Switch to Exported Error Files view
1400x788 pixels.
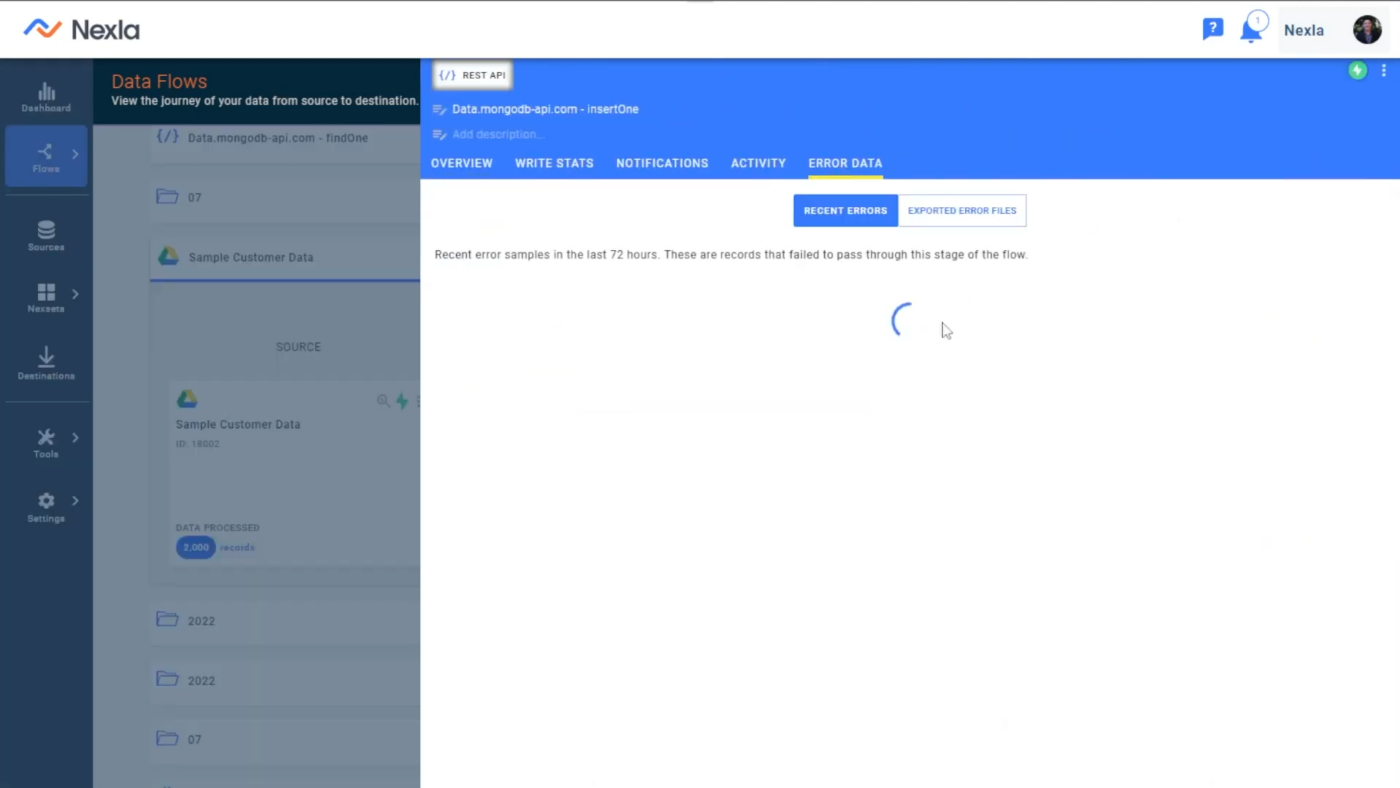click(961, 210)
